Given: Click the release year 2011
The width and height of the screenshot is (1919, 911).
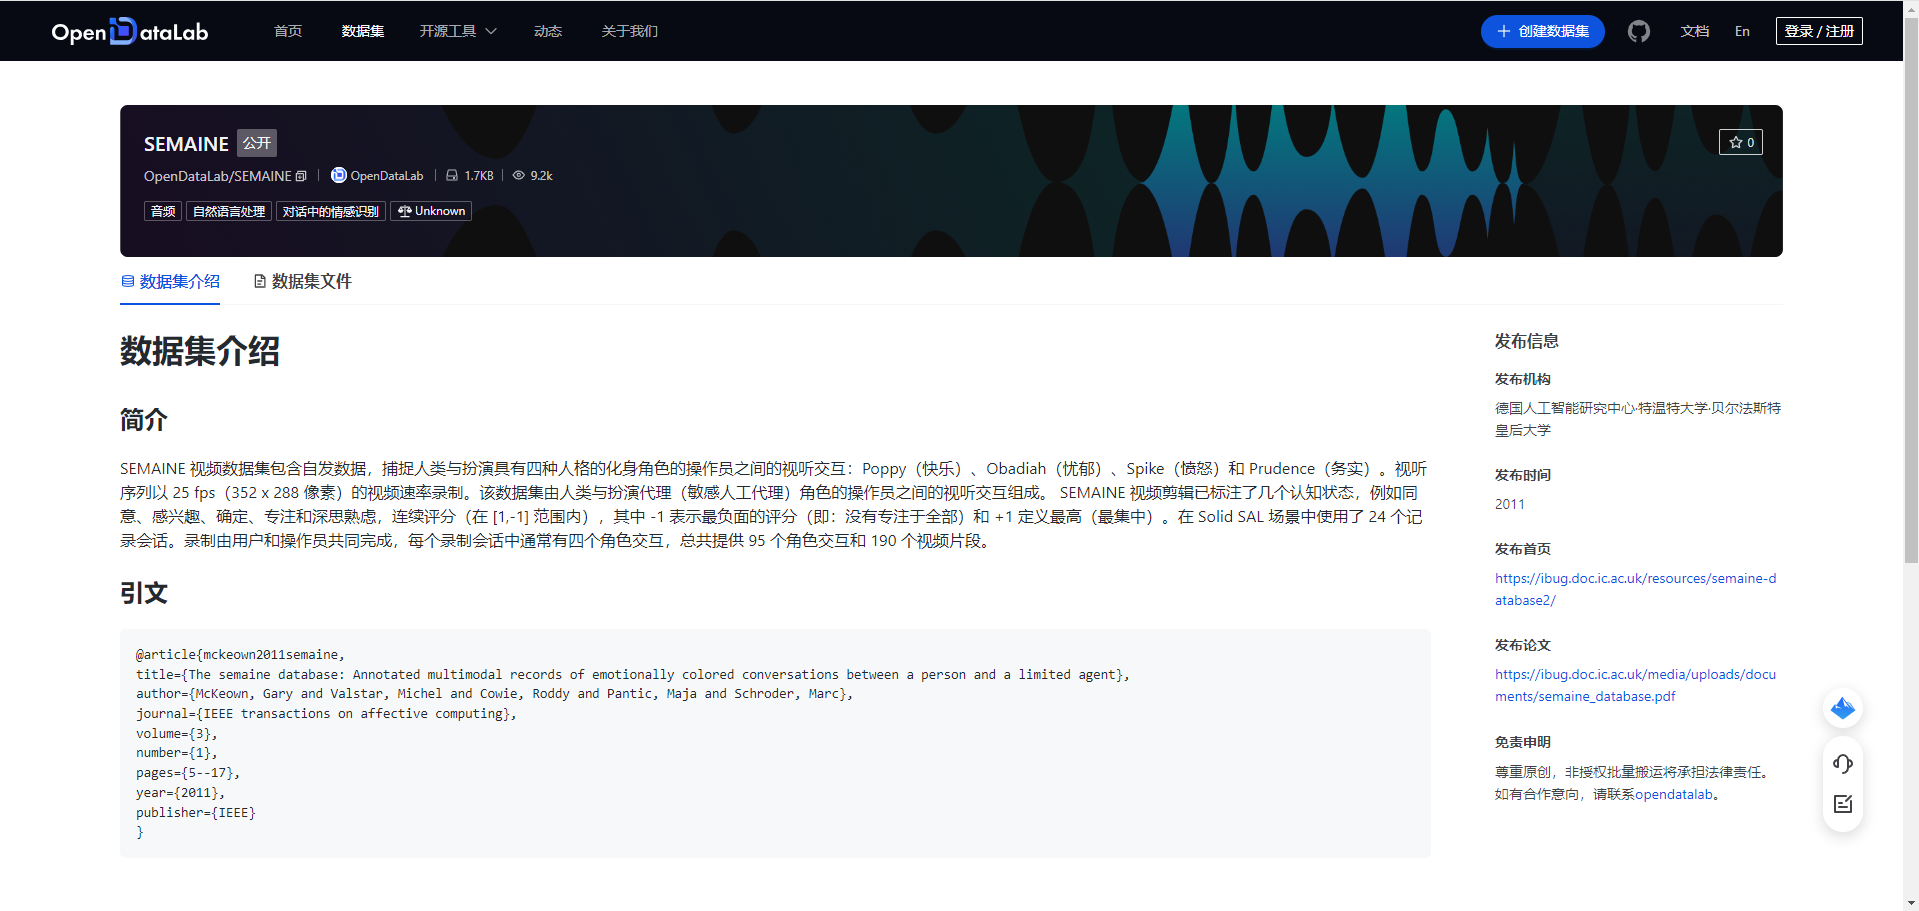Looking at the screenshot, I should pyautogui.click(x=1510, y=504).
